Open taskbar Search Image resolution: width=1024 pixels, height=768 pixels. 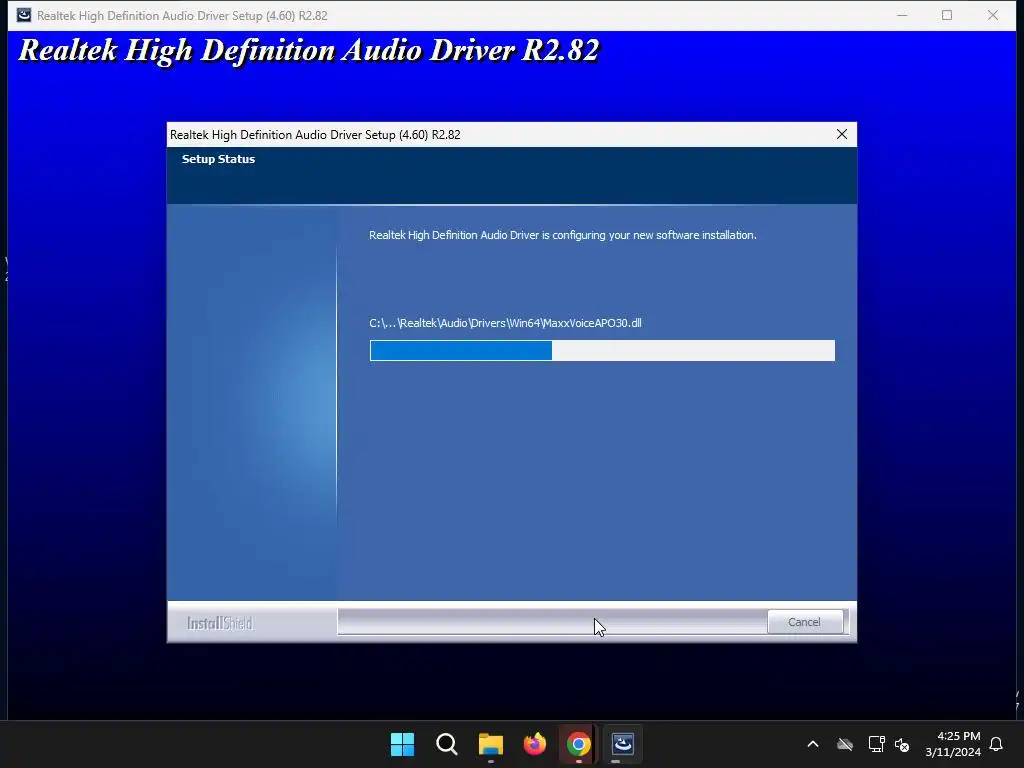447,744
